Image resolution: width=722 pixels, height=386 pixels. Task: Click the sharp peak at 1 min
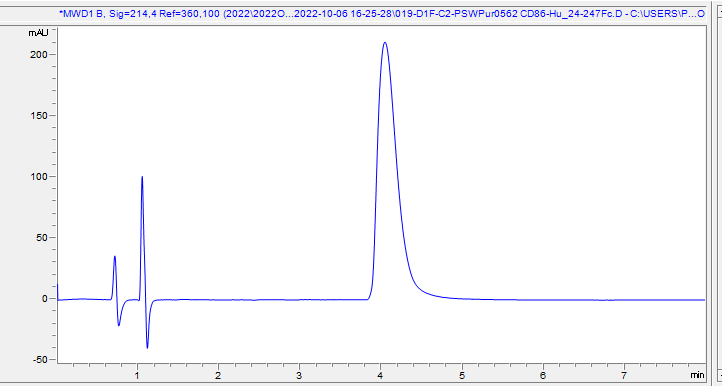pos(142,177)
